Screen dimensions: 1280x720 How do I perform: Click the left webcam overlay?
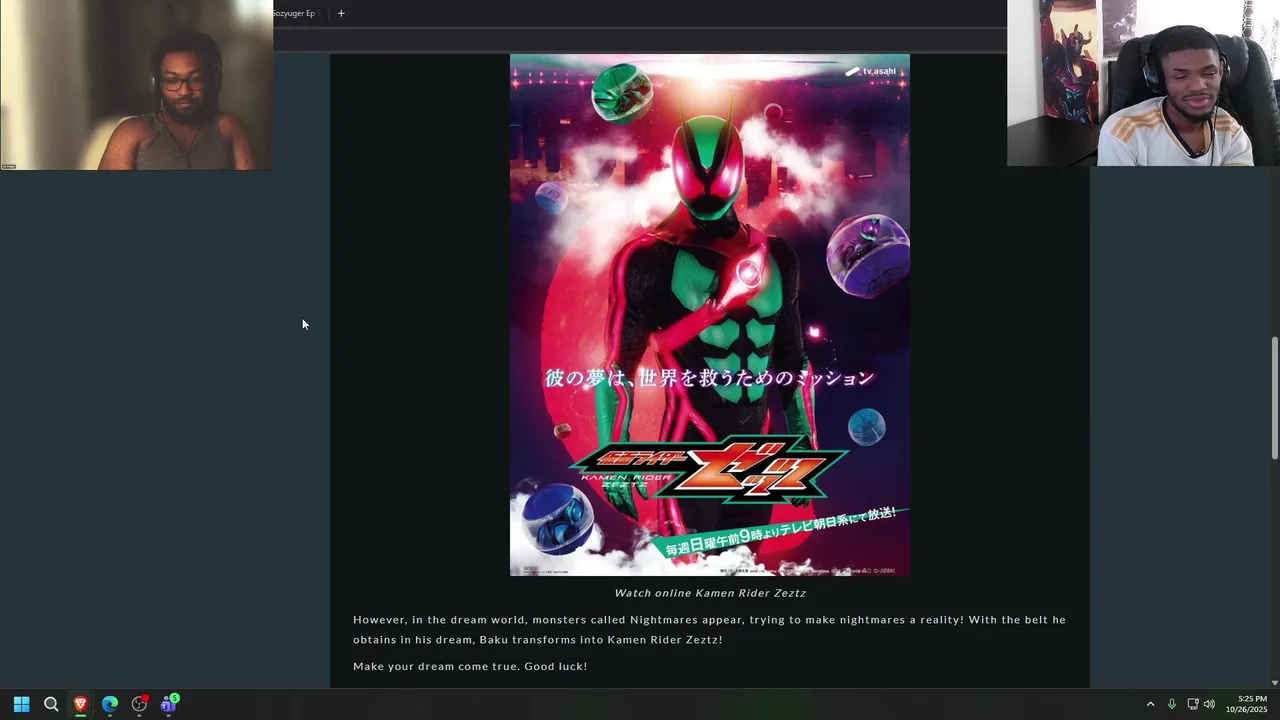(x=136, y=85)
